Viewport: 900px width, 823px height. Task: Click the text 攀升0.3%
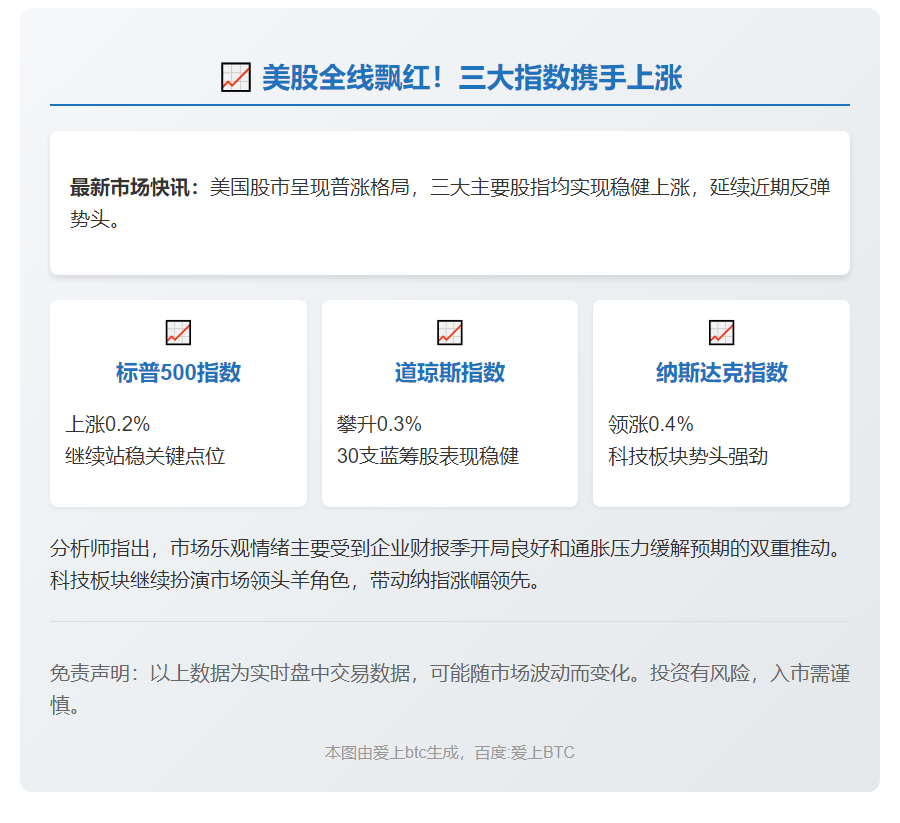(379, 425)
